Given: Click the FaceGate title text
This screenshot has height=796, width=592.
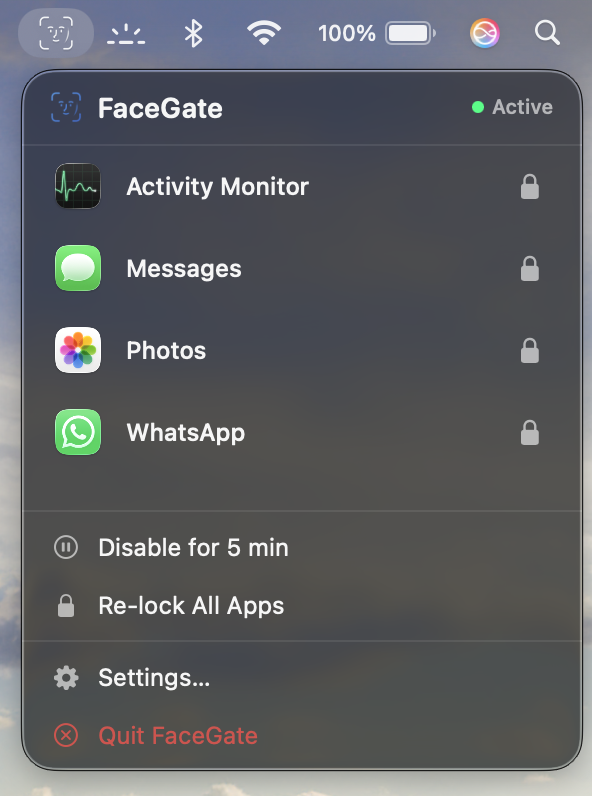Looking at the screenshot, I should pyautogui.click(x=160, y=108).
